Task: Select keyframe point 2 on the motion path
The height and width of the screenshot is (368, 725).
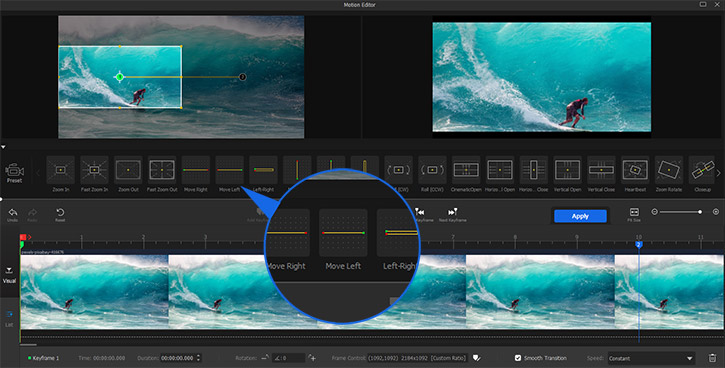Action: tap(242, 77)
